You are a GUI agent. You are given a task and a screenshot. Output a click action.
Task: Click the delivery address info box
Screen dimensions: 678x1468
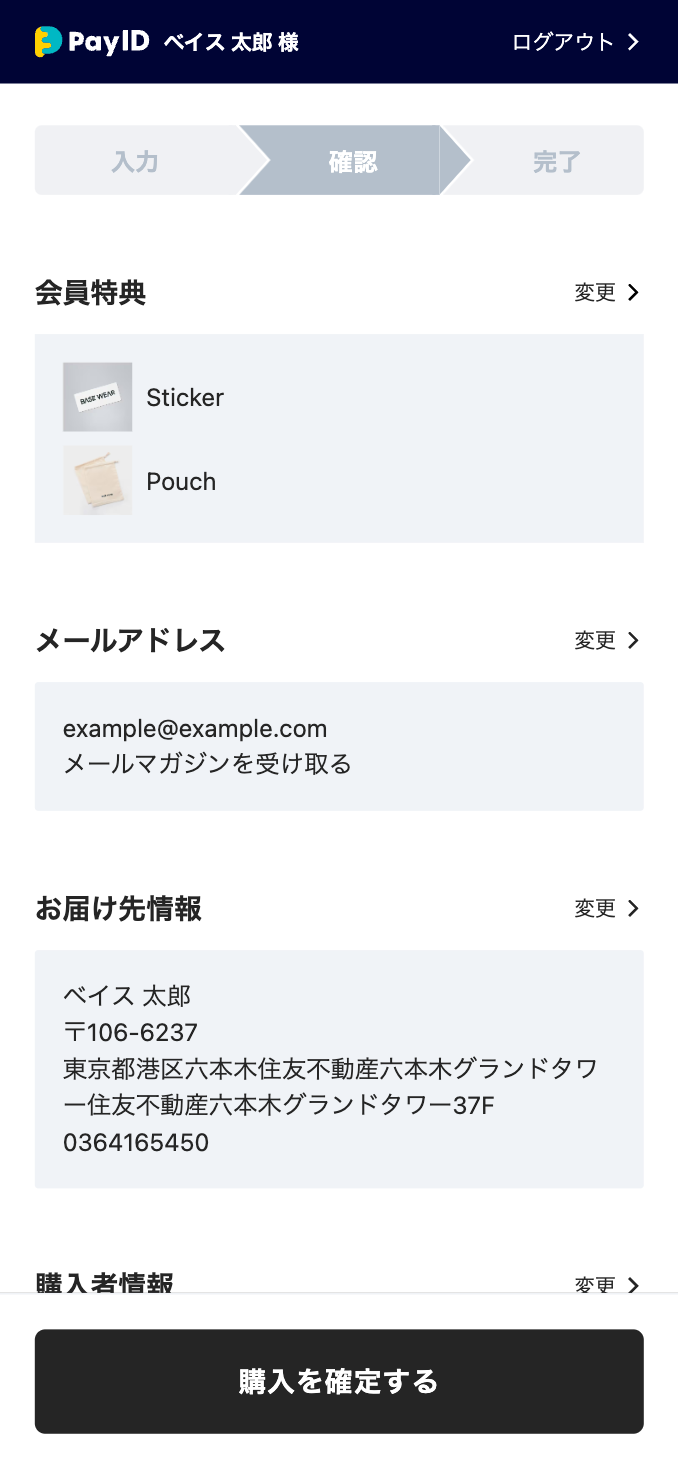(339, 1069)
